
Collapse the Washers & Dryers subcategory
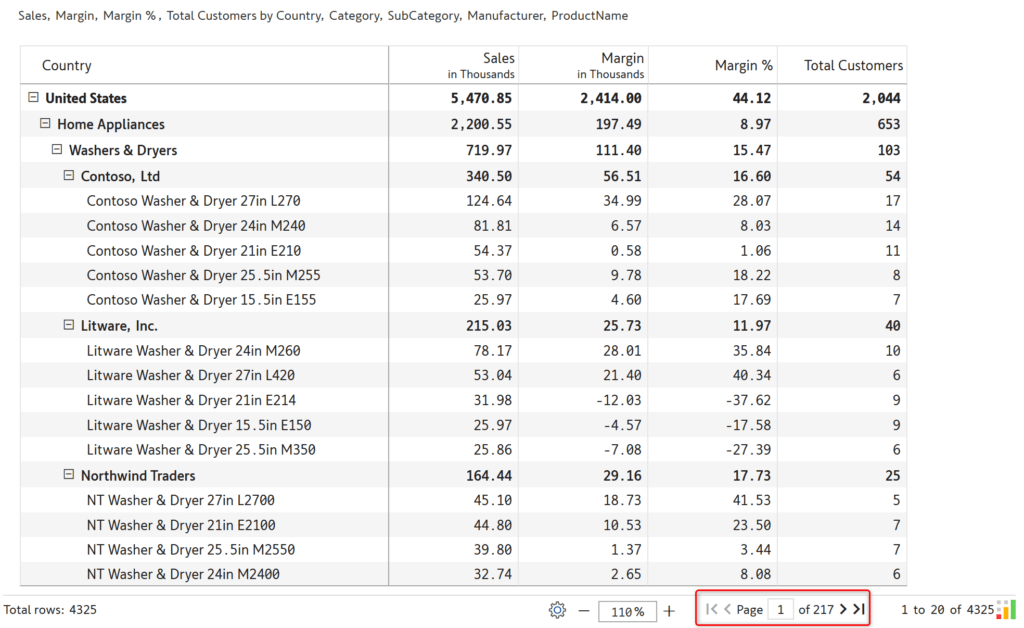pyautogui.click(x=56, y=149)
